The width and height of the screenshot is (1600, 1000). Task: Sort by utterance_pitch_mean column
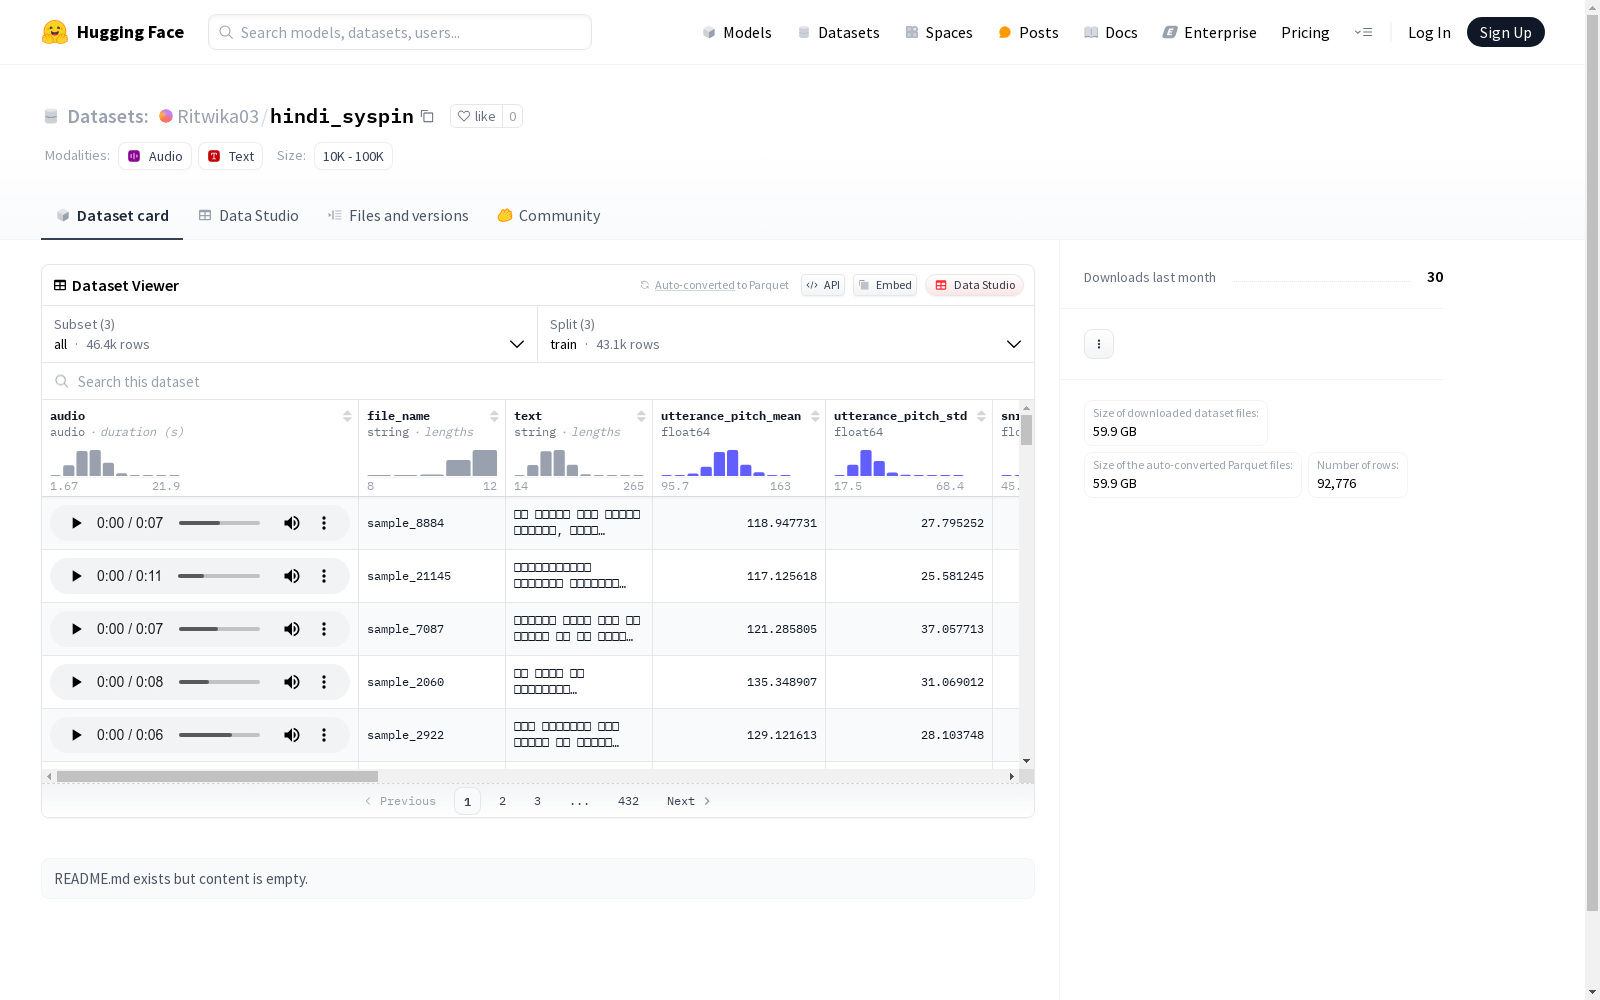point(815,416)
